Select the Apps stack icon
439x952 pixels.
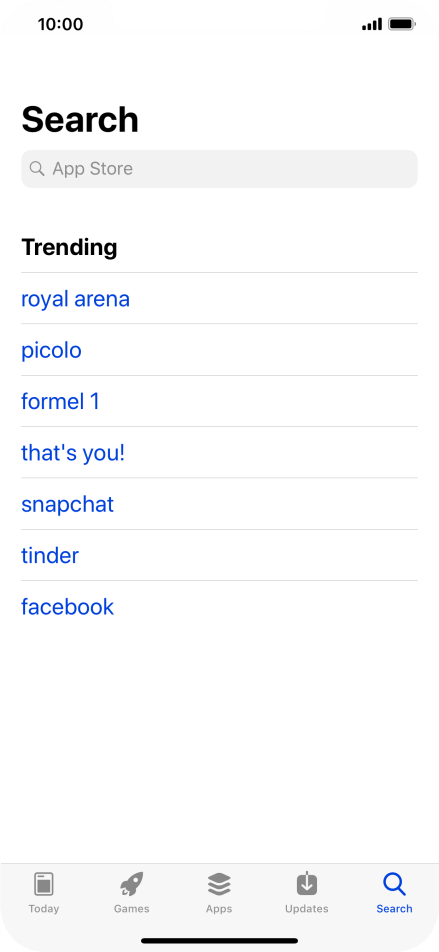coord(219,884)
